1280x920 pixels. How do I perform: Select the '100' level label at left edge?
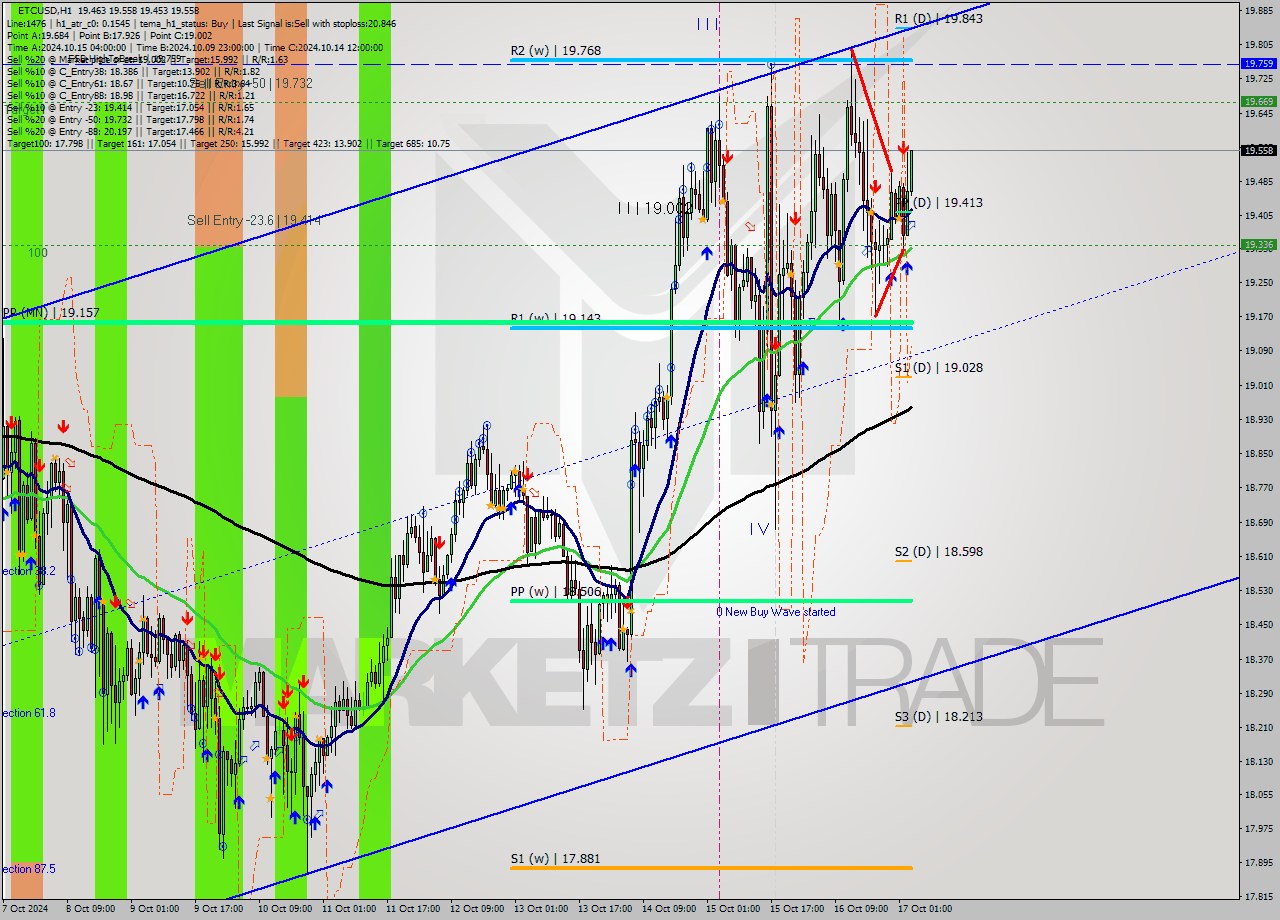[38, 253]
